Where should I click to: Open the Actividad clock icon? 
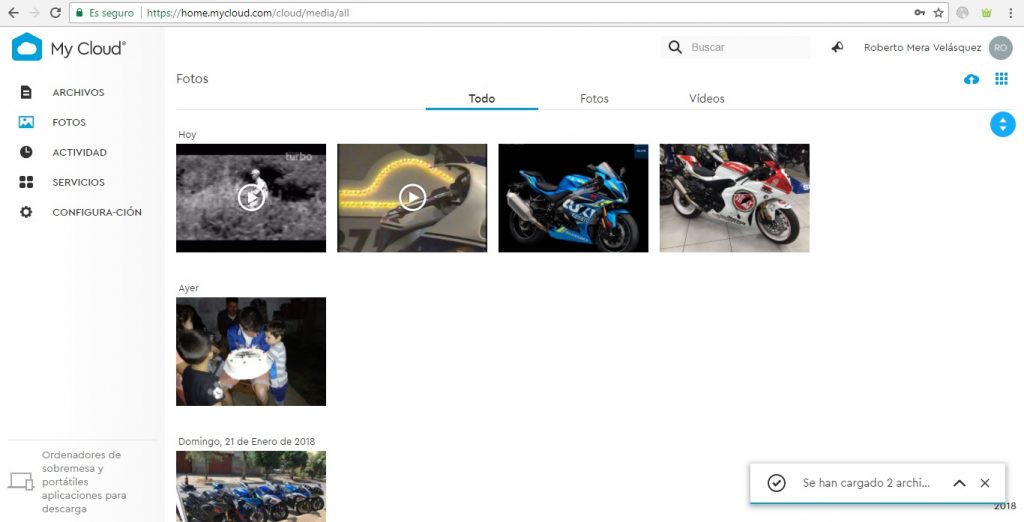26,152
